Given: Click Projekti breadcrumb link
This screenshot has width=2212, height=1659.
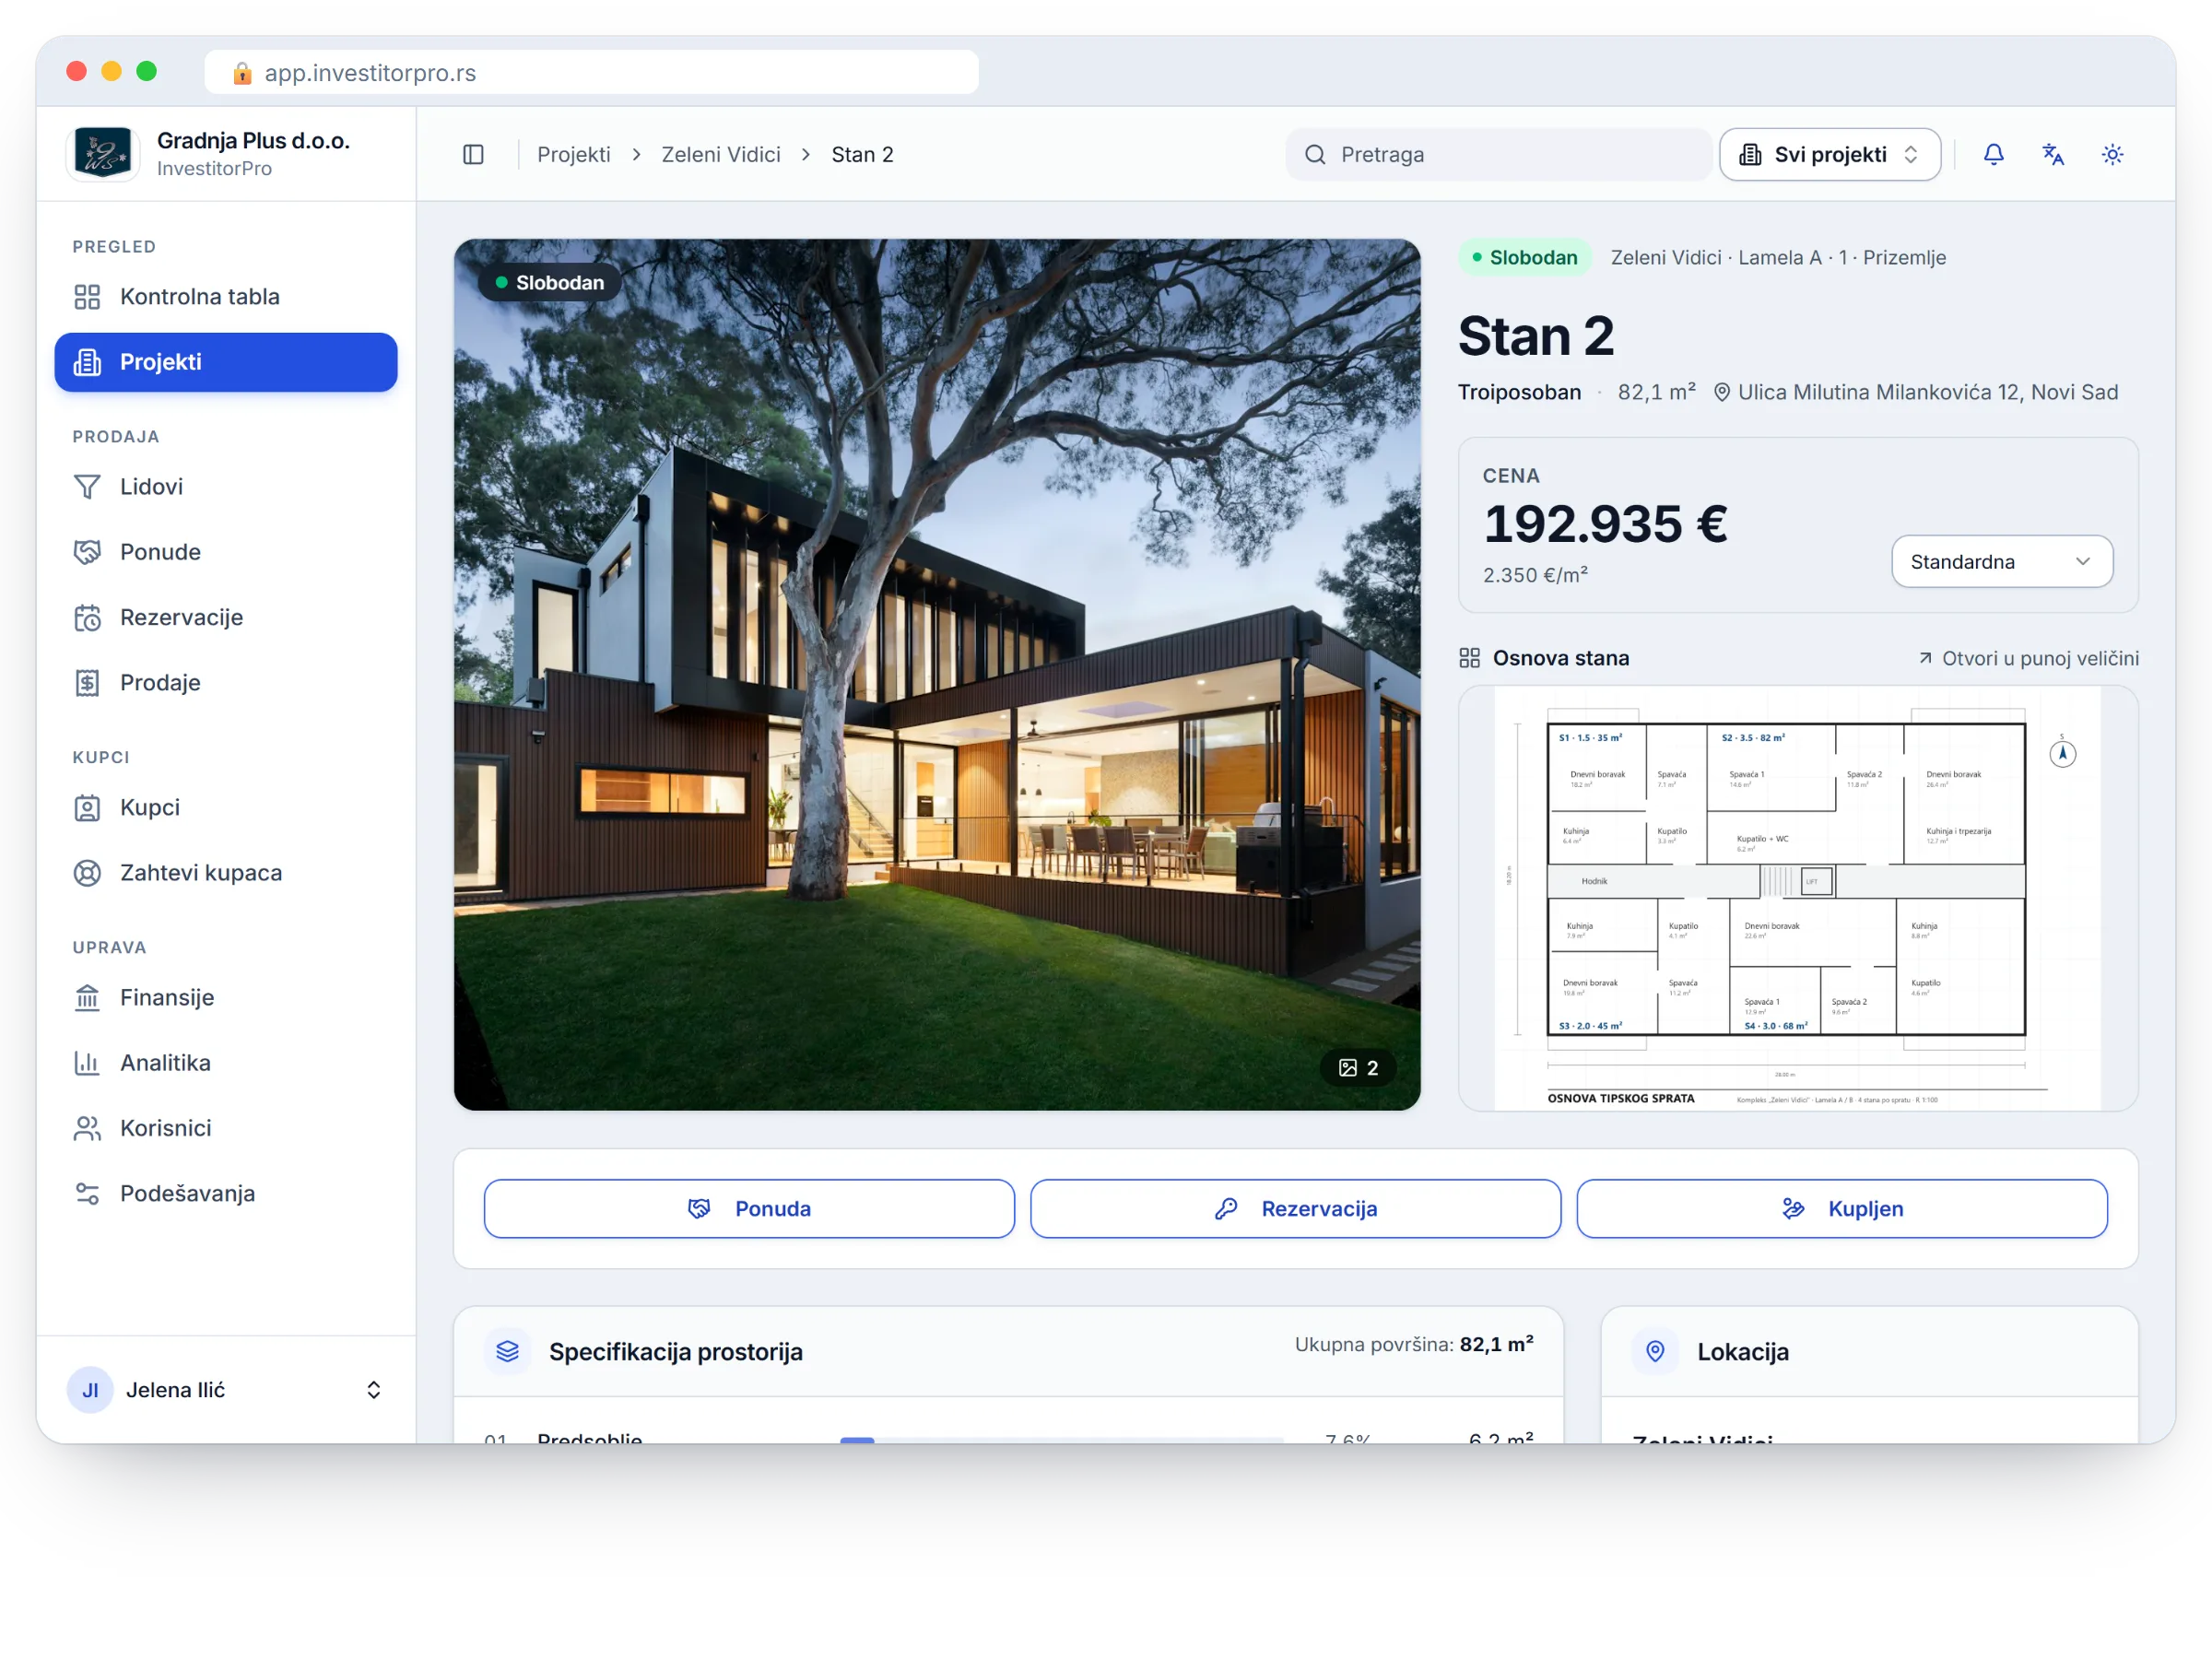Looking at the screenshot, I should point(573,154).
